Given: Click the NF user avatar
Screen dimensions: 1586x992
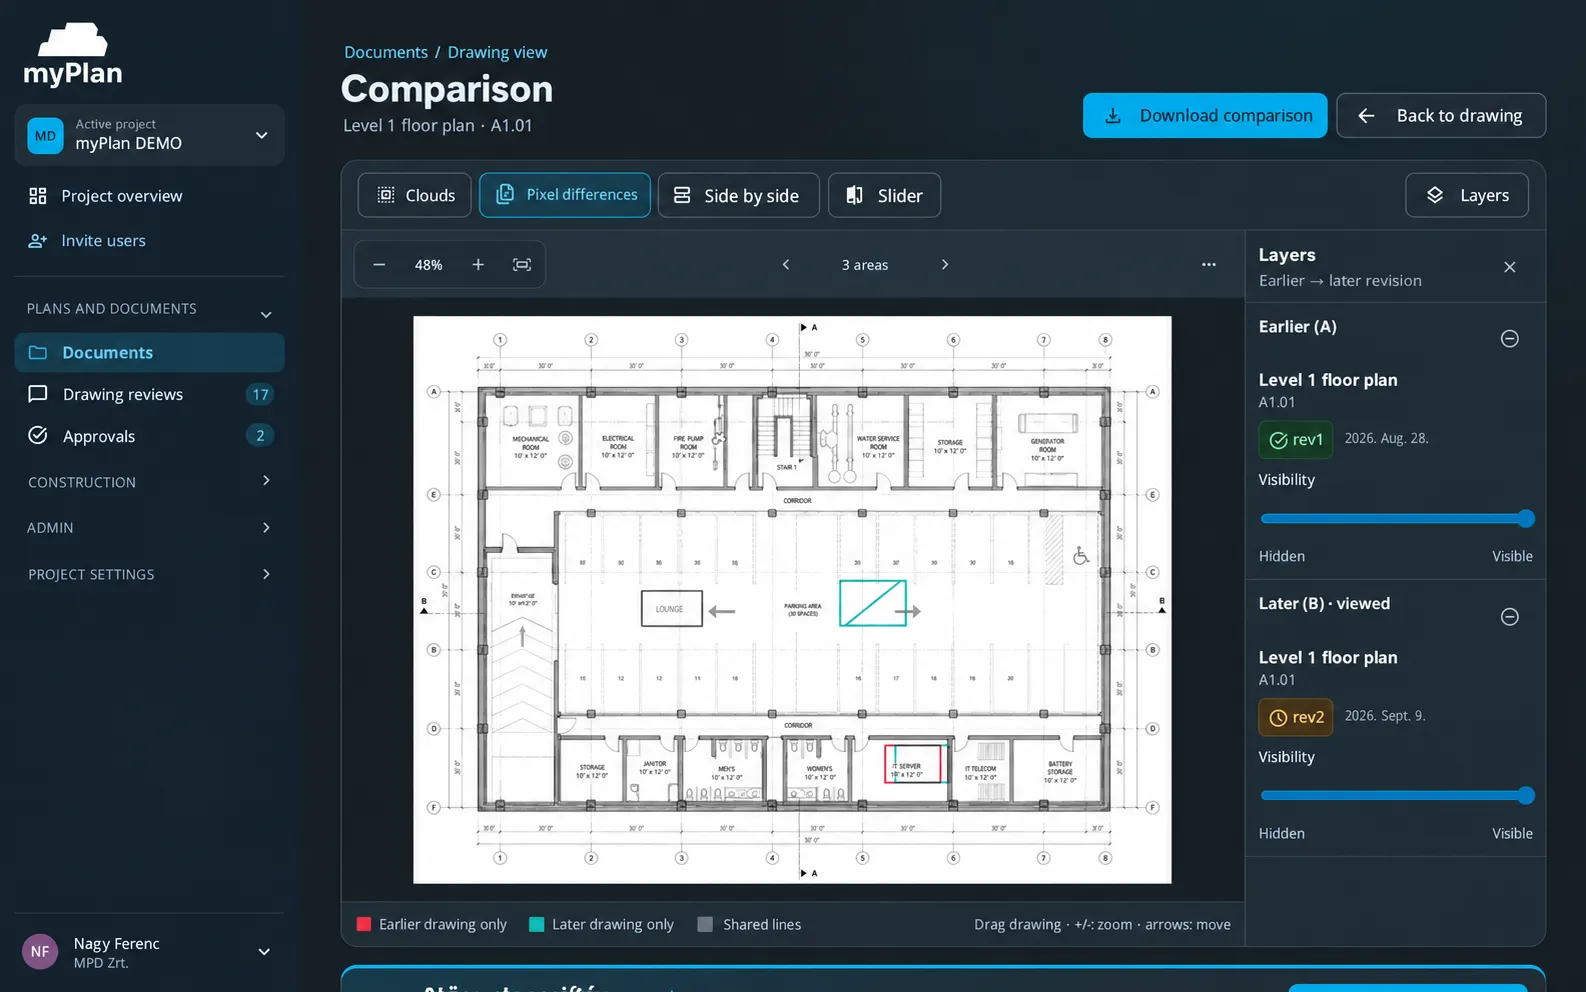Looking at the screenshot, I should (40, 952).
